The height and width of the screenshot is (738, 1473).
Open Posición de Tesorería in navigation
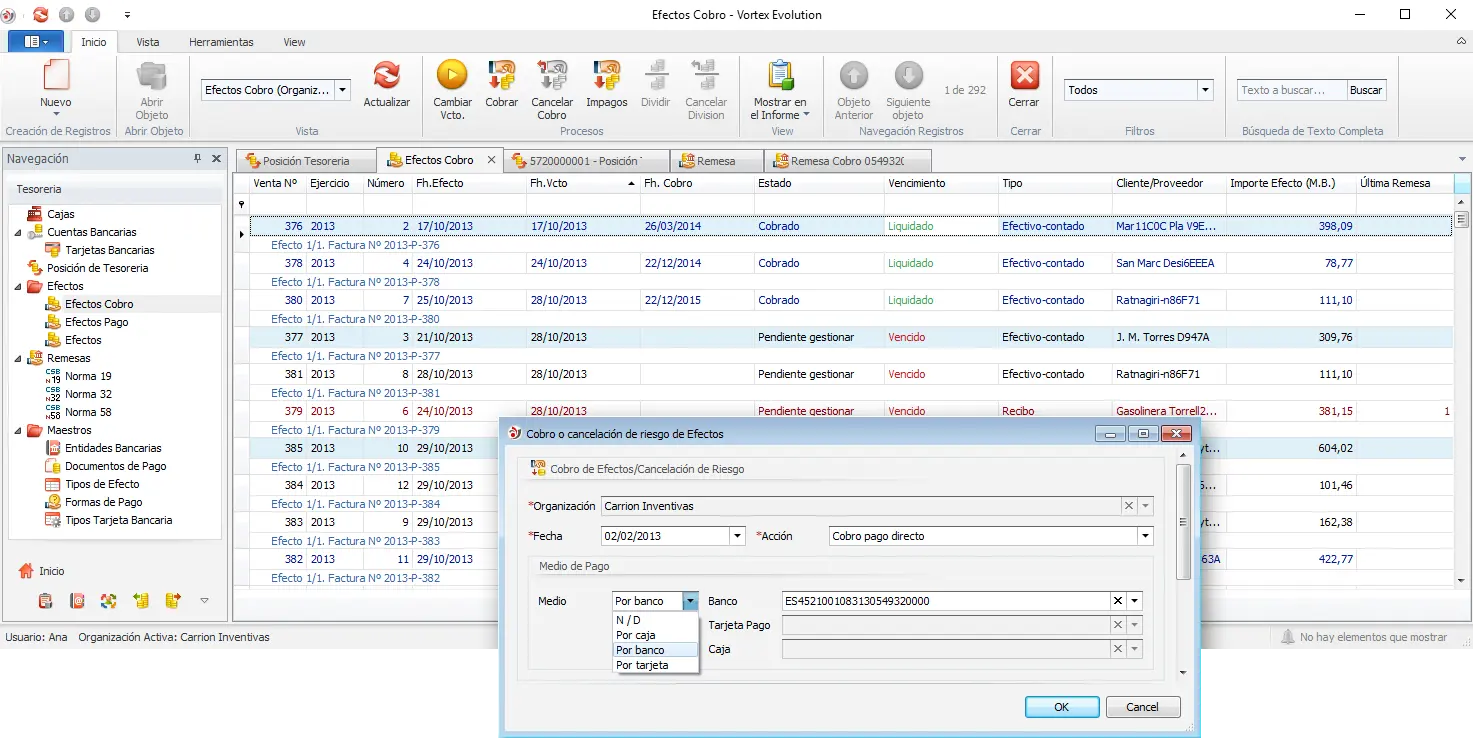[x=98, y=268]
